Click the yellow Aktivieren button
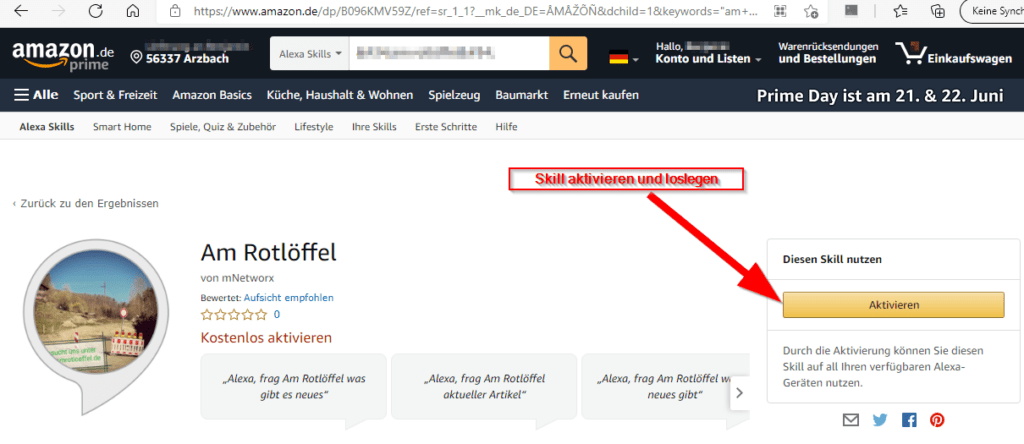 click(x=893, y=304)
